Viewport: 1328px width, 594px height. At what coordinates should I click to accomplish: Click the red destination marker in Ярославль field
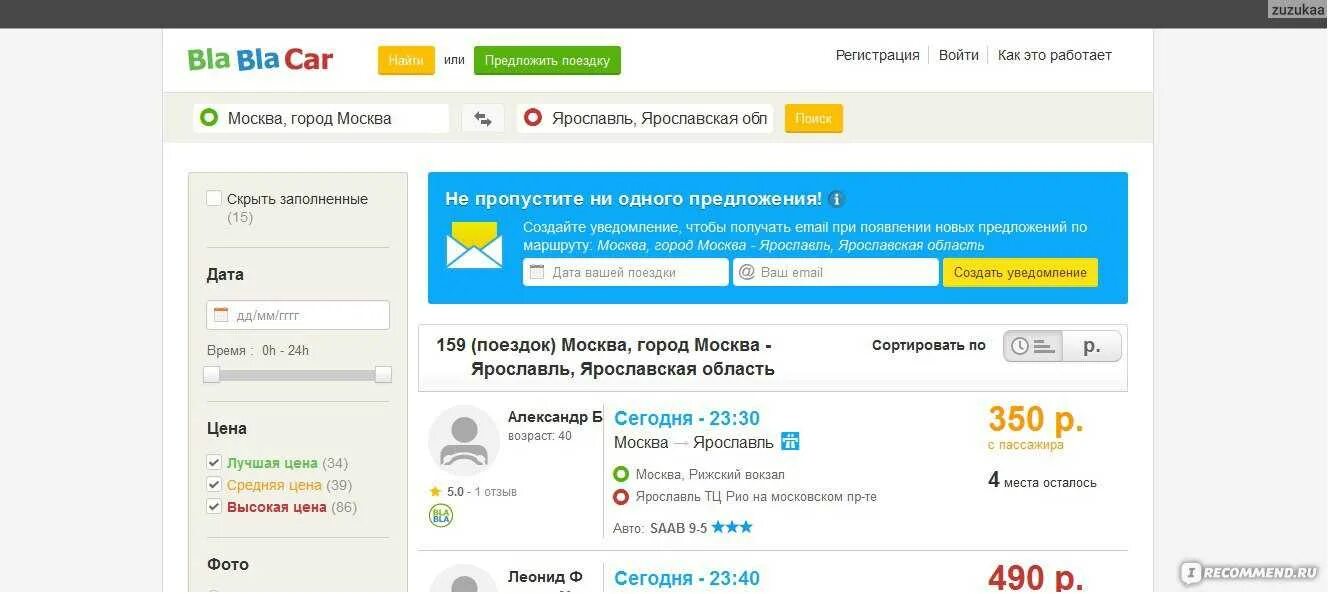pos(533,118)
